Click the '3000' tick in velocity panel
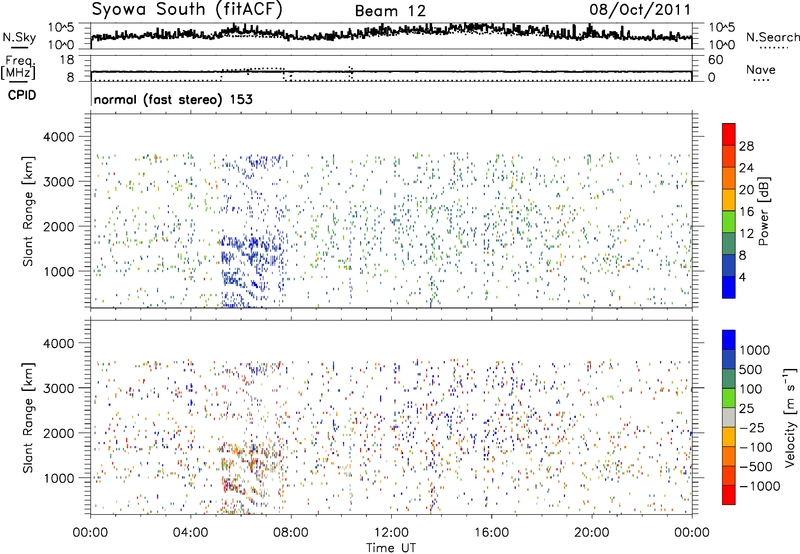 pyautogui.click(x=59, y=388)
